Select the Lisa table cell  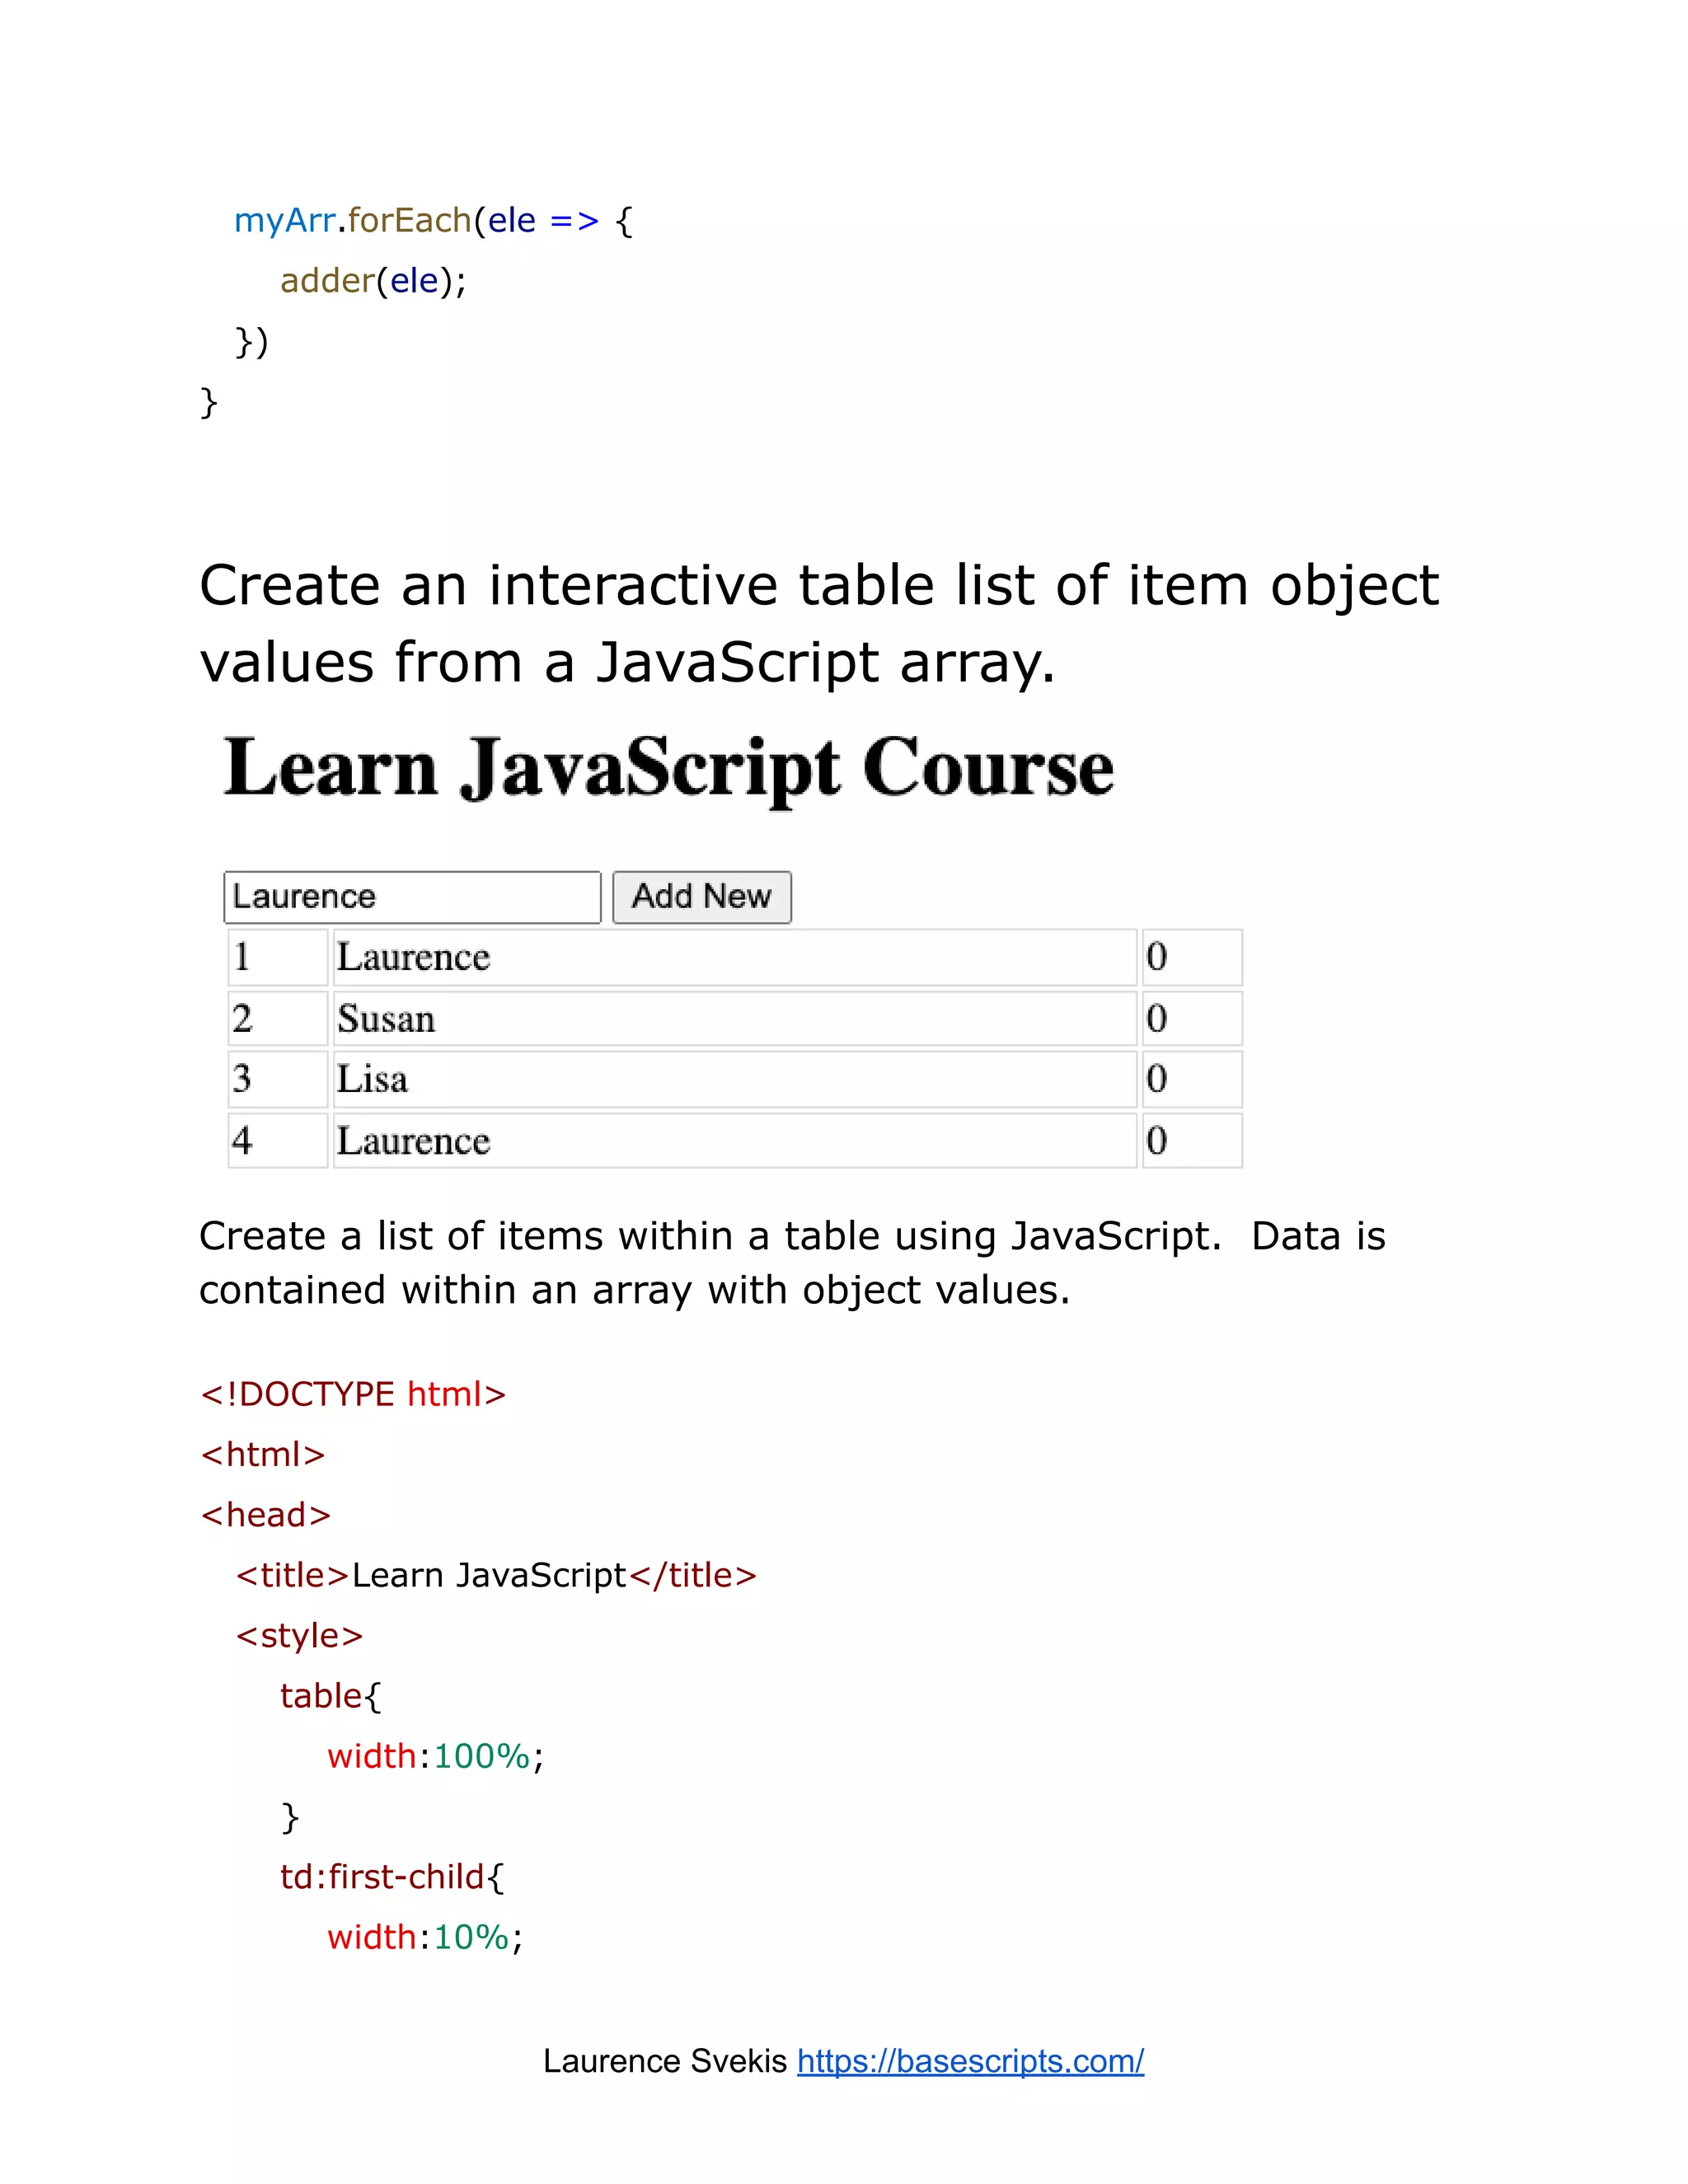735,1079
